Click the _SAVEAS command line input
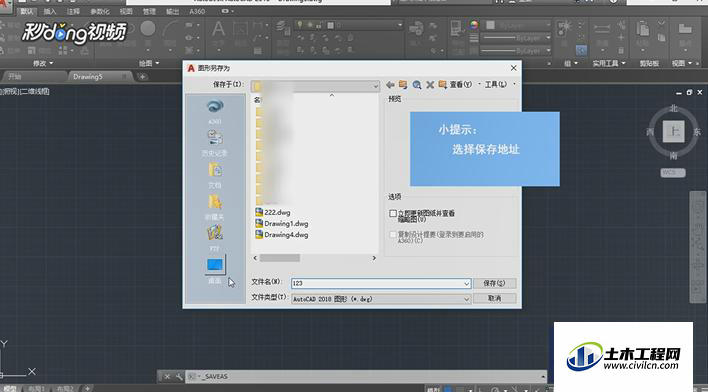708x392 pixels. click(366, 376)
